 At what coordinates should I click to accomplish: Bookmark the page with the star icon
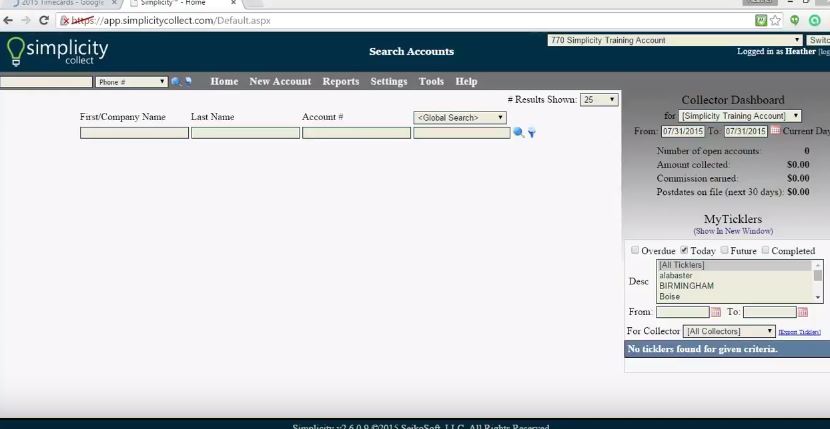(775, 21)
